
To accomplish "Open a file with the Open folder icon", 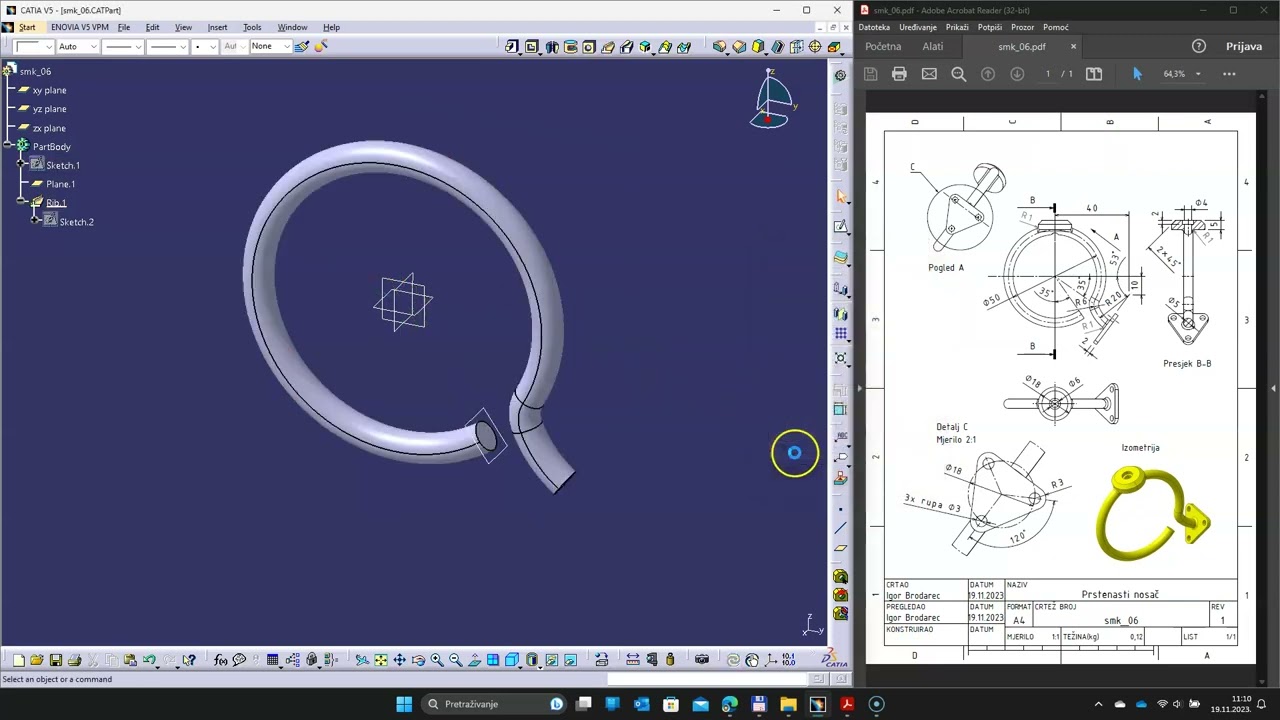I will click(x=37, y=660).
